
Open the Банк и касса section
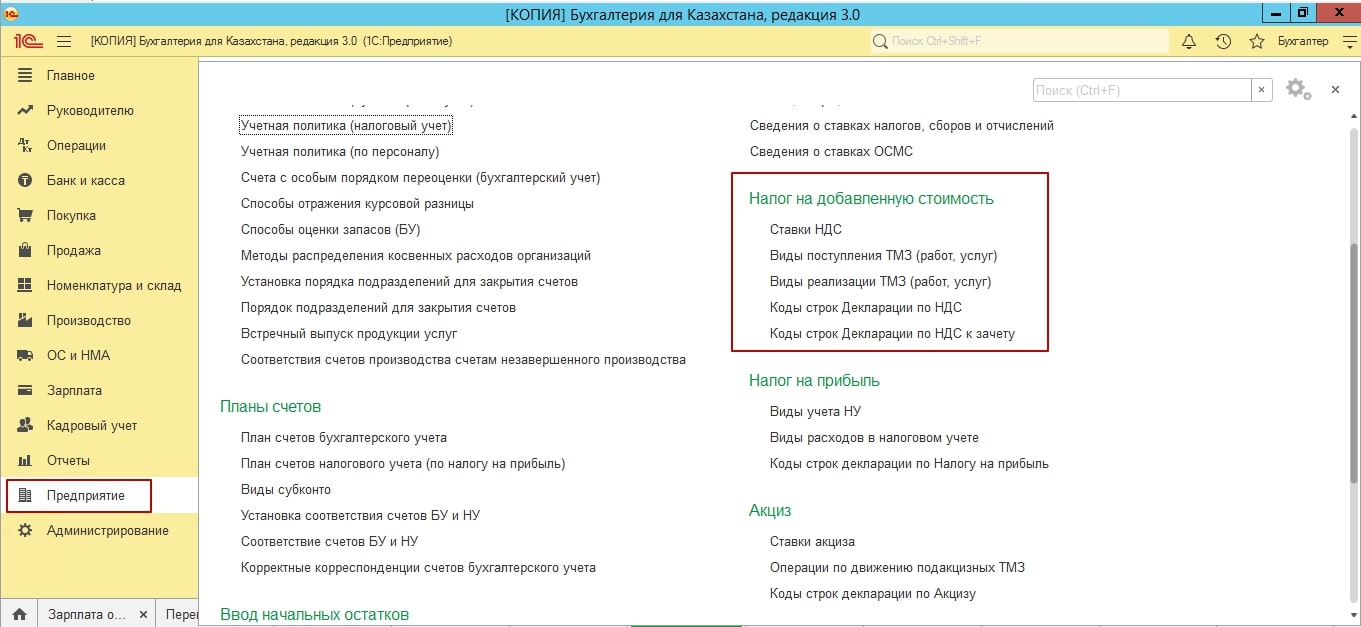(85, 181)
